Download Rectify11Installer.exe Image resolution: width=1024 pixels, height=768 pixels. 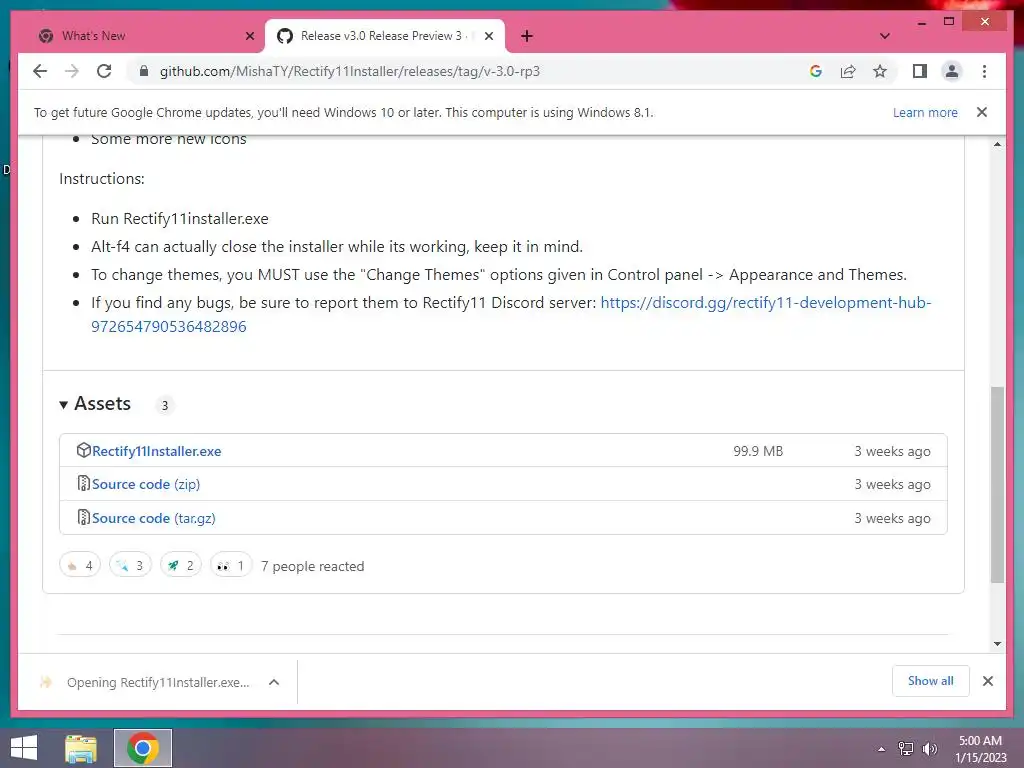(x=157, y=451)
